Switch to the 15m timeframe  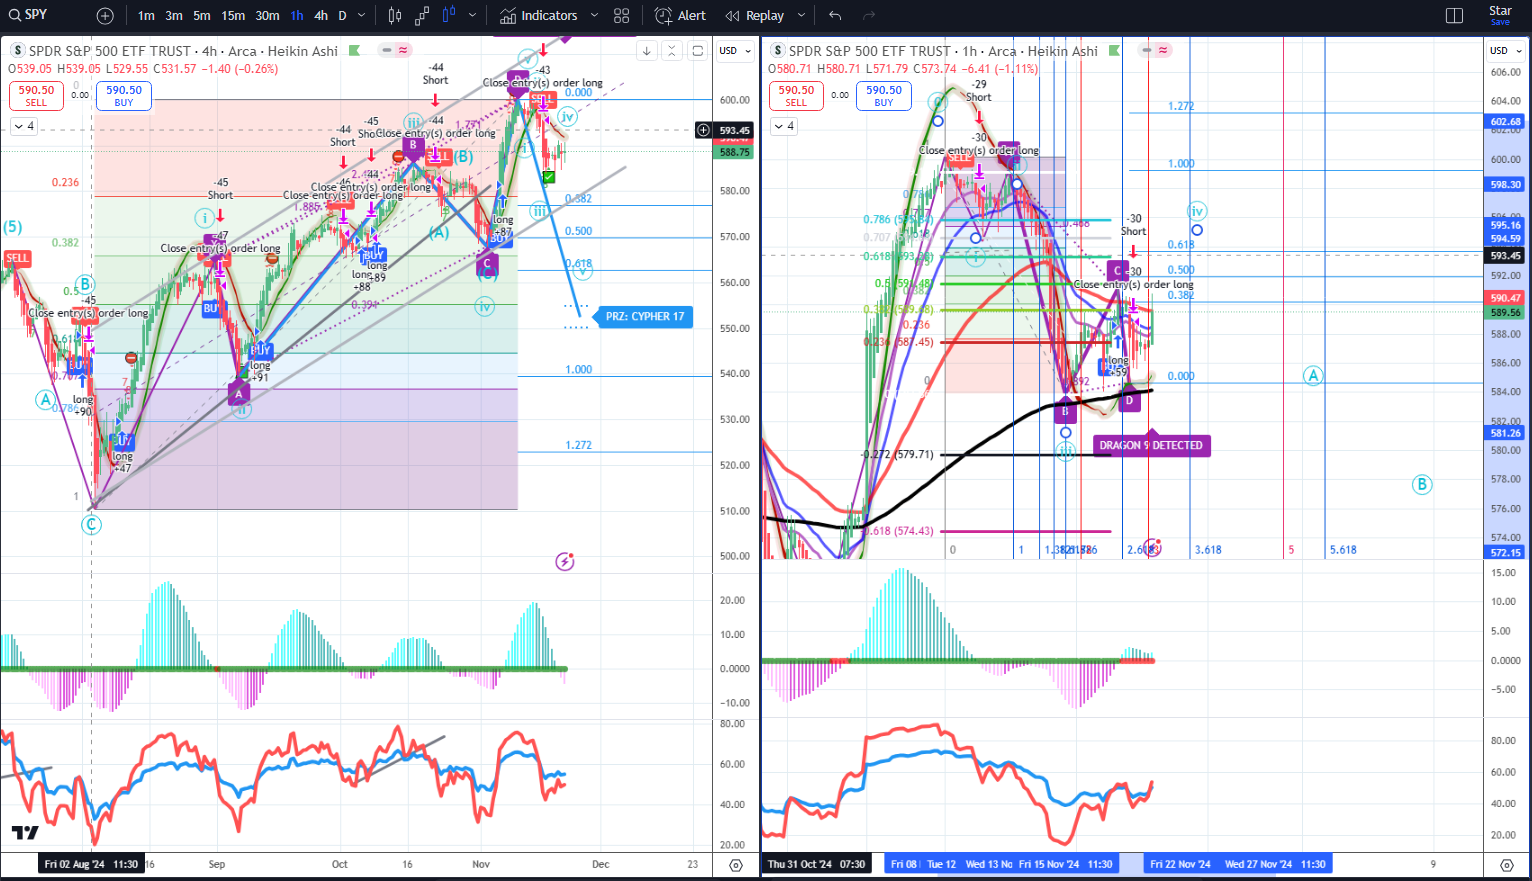[233, 16]
